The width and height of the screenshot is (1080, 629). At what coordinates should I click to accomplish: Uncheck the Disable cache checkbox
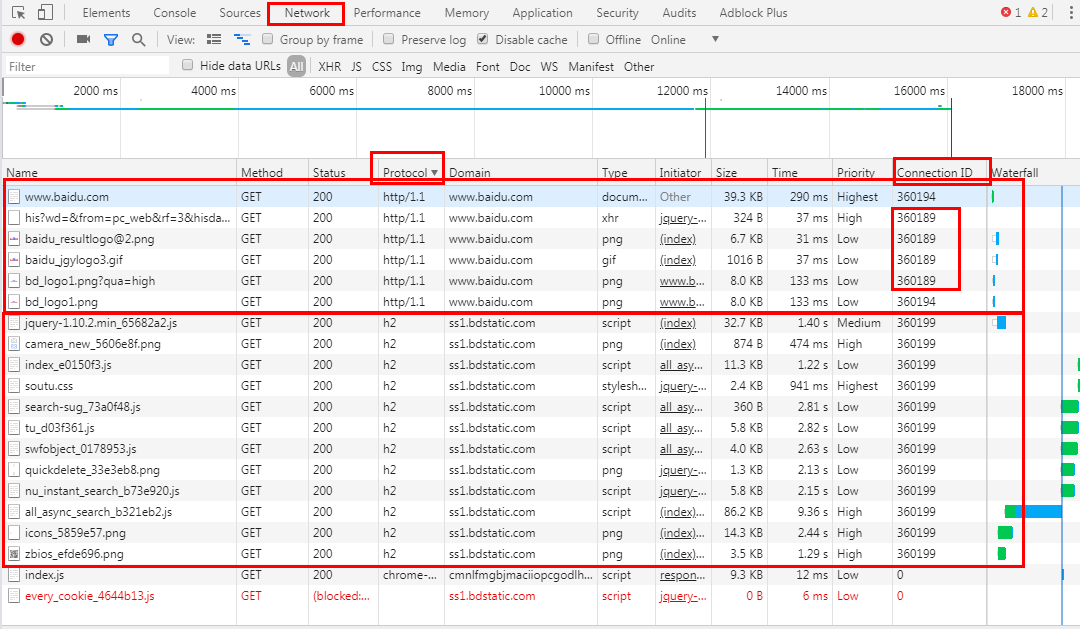[482, 39]
